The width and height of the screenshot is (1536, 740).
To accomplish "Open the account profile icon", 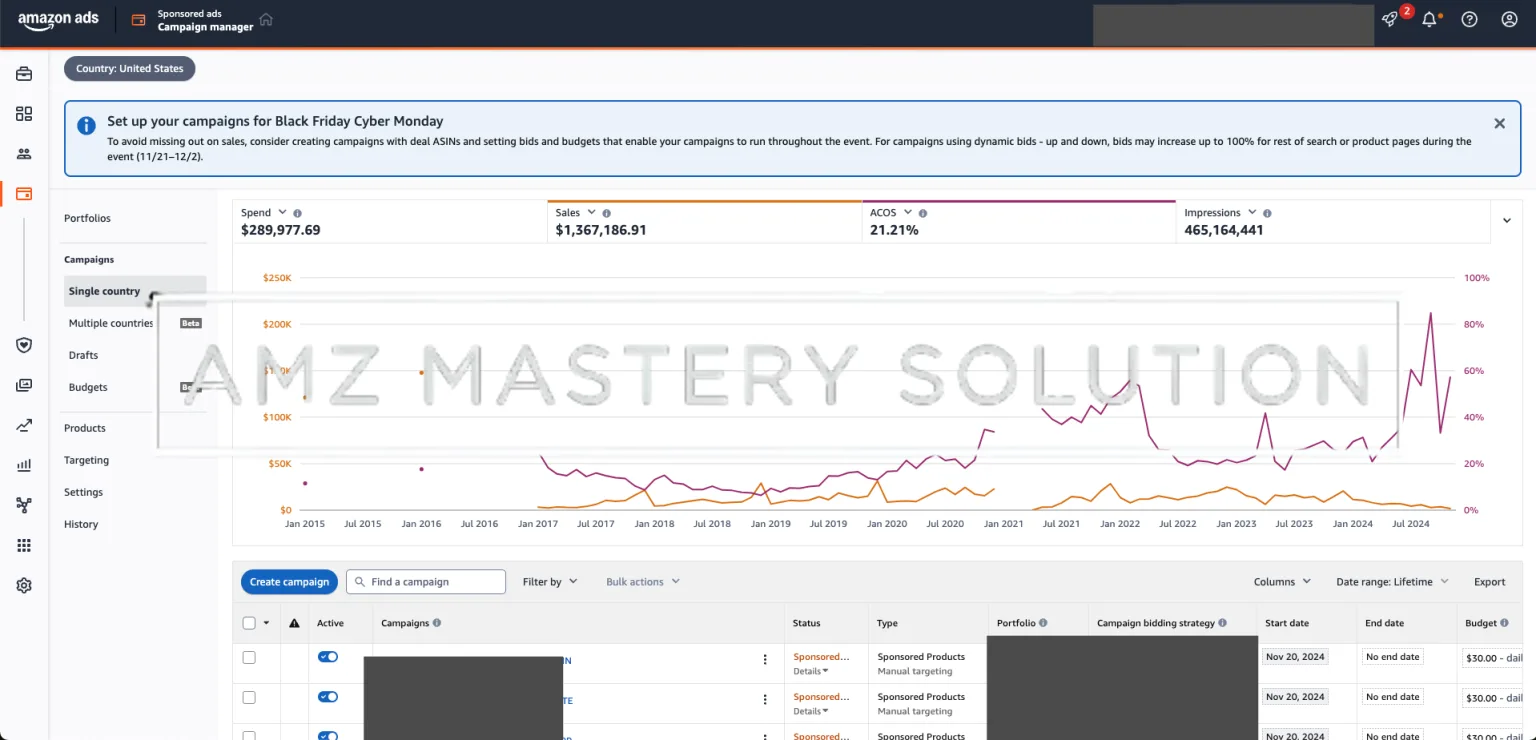I will pos(1509,19).
